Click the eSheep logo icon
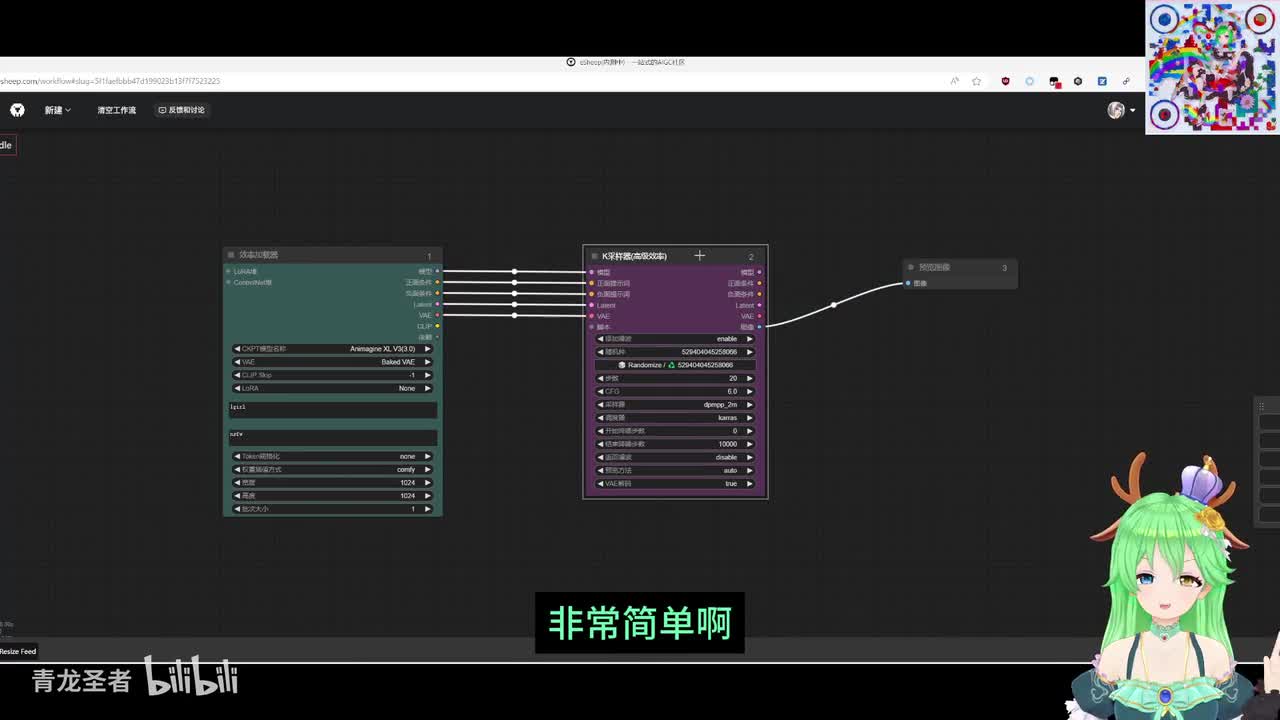 coord(17,110)
